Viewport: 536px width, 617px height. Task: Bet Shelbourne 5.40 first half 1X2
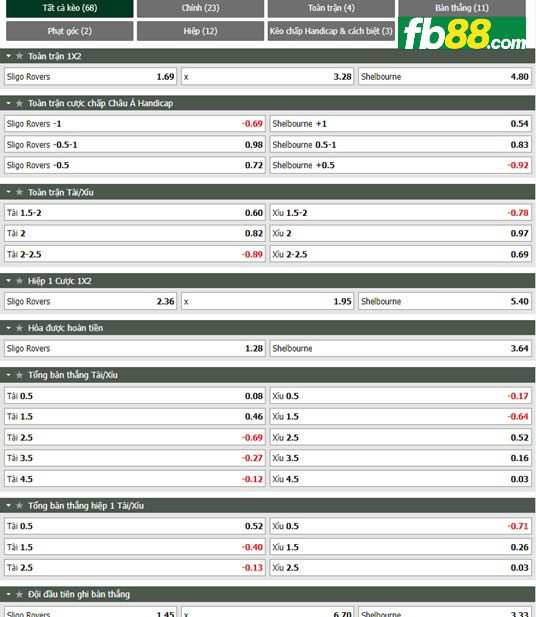point(445,301)
